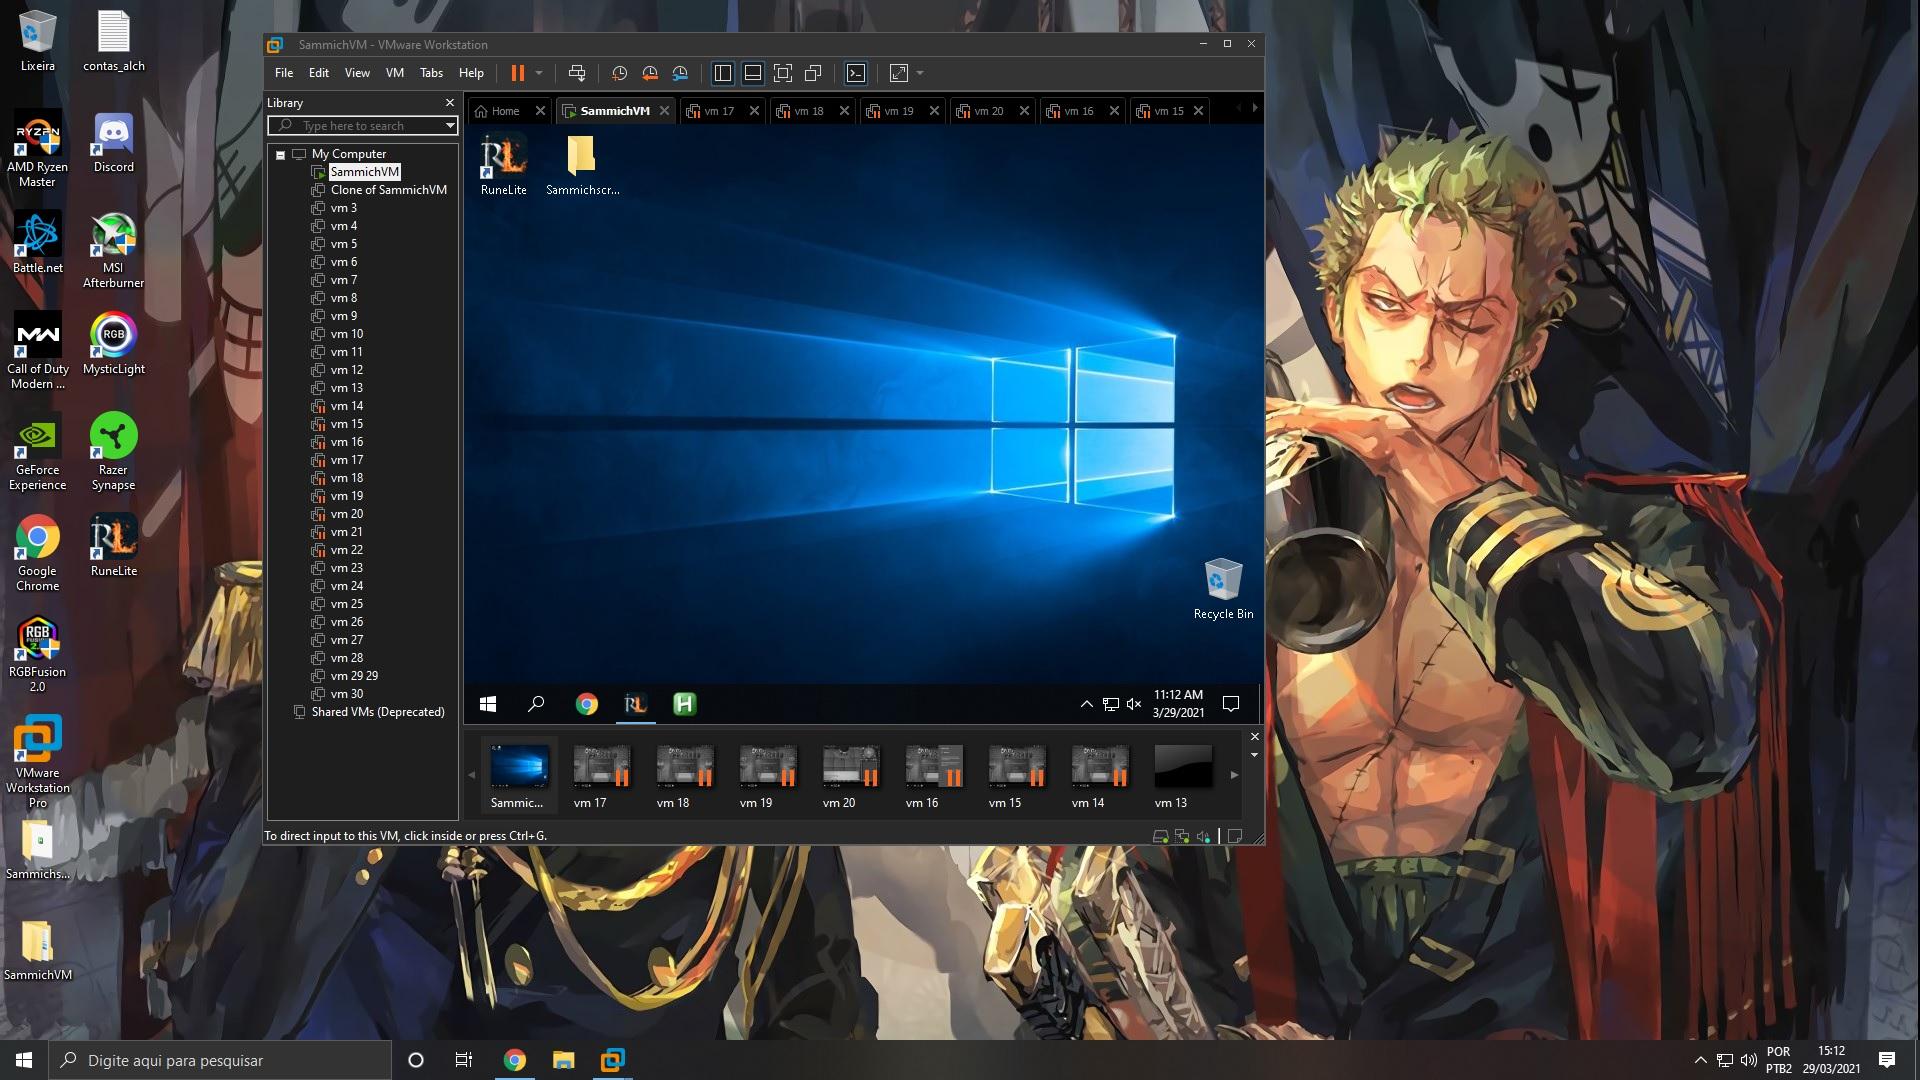Click the Sammichscr... folder in the guest
This screenshot has height=1080, width=1920.
(582, 165)
